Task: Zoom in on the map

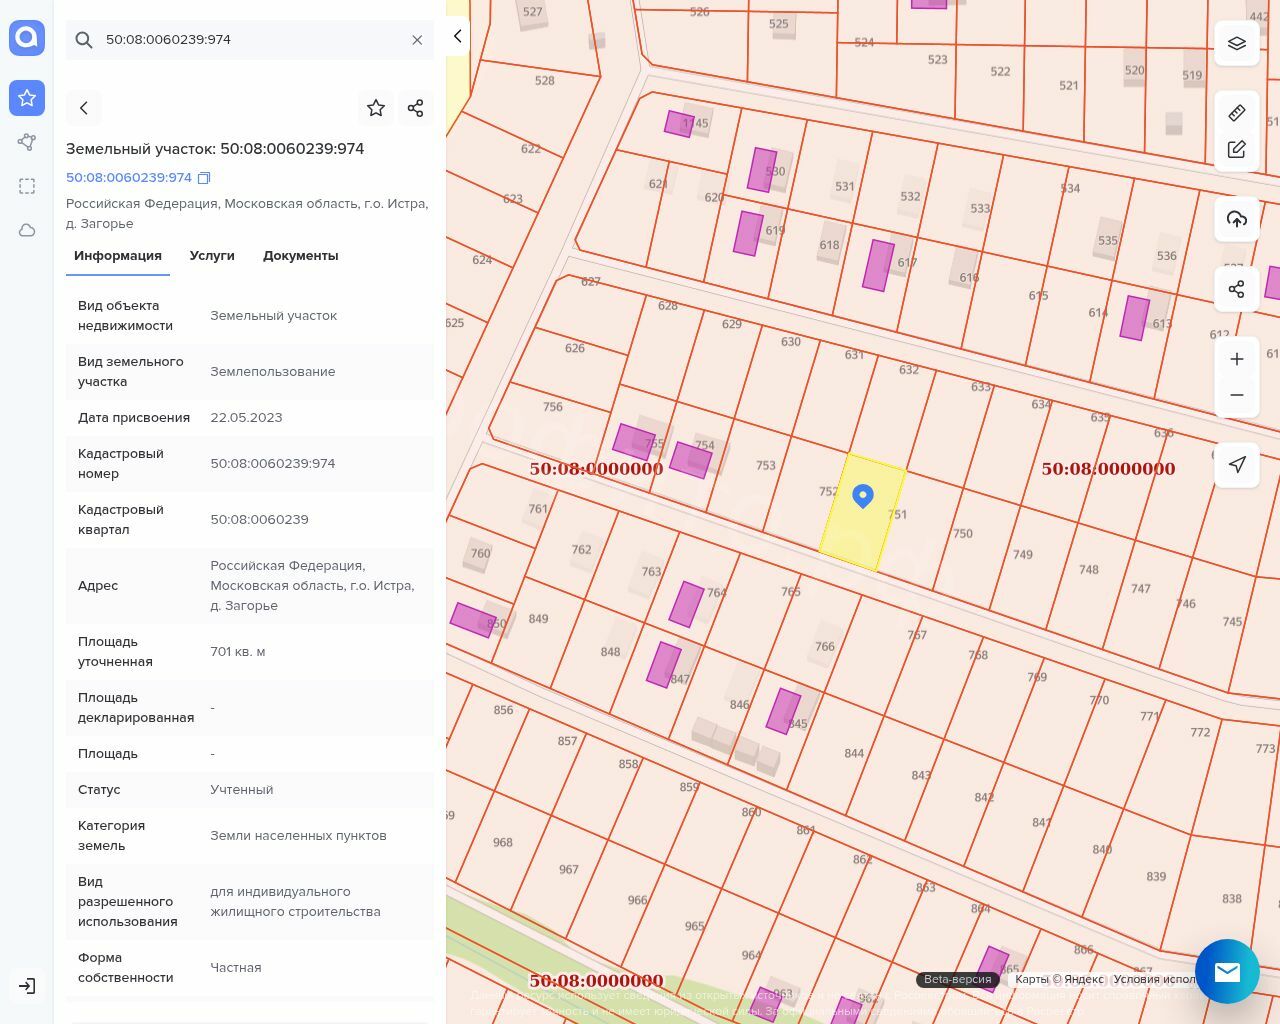Action: (x=1237, y=359)
